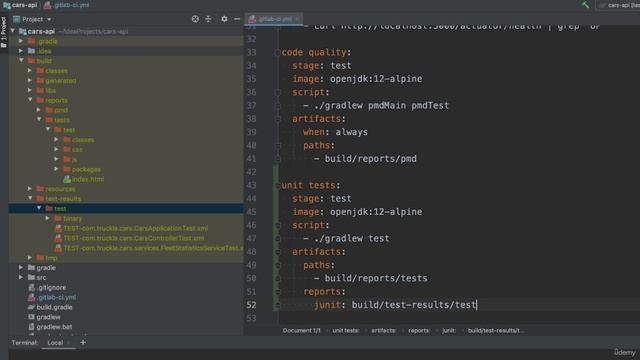Close the gitlab-ci.yml editor tab
Viewport: 640px width, 360px height.
(298, 19)
